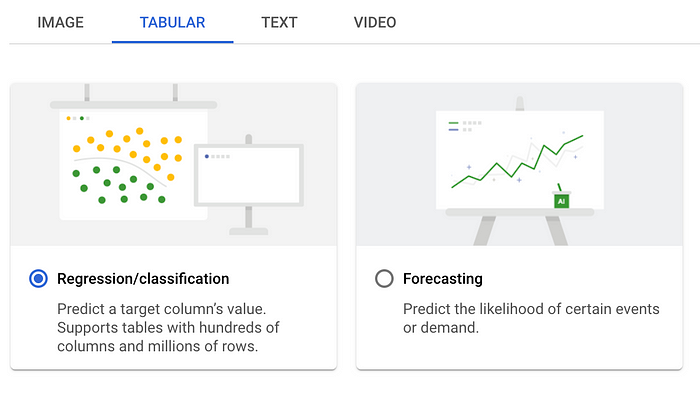Open the TEXT tab
The image size is (700, 394).
click(279, 22)
